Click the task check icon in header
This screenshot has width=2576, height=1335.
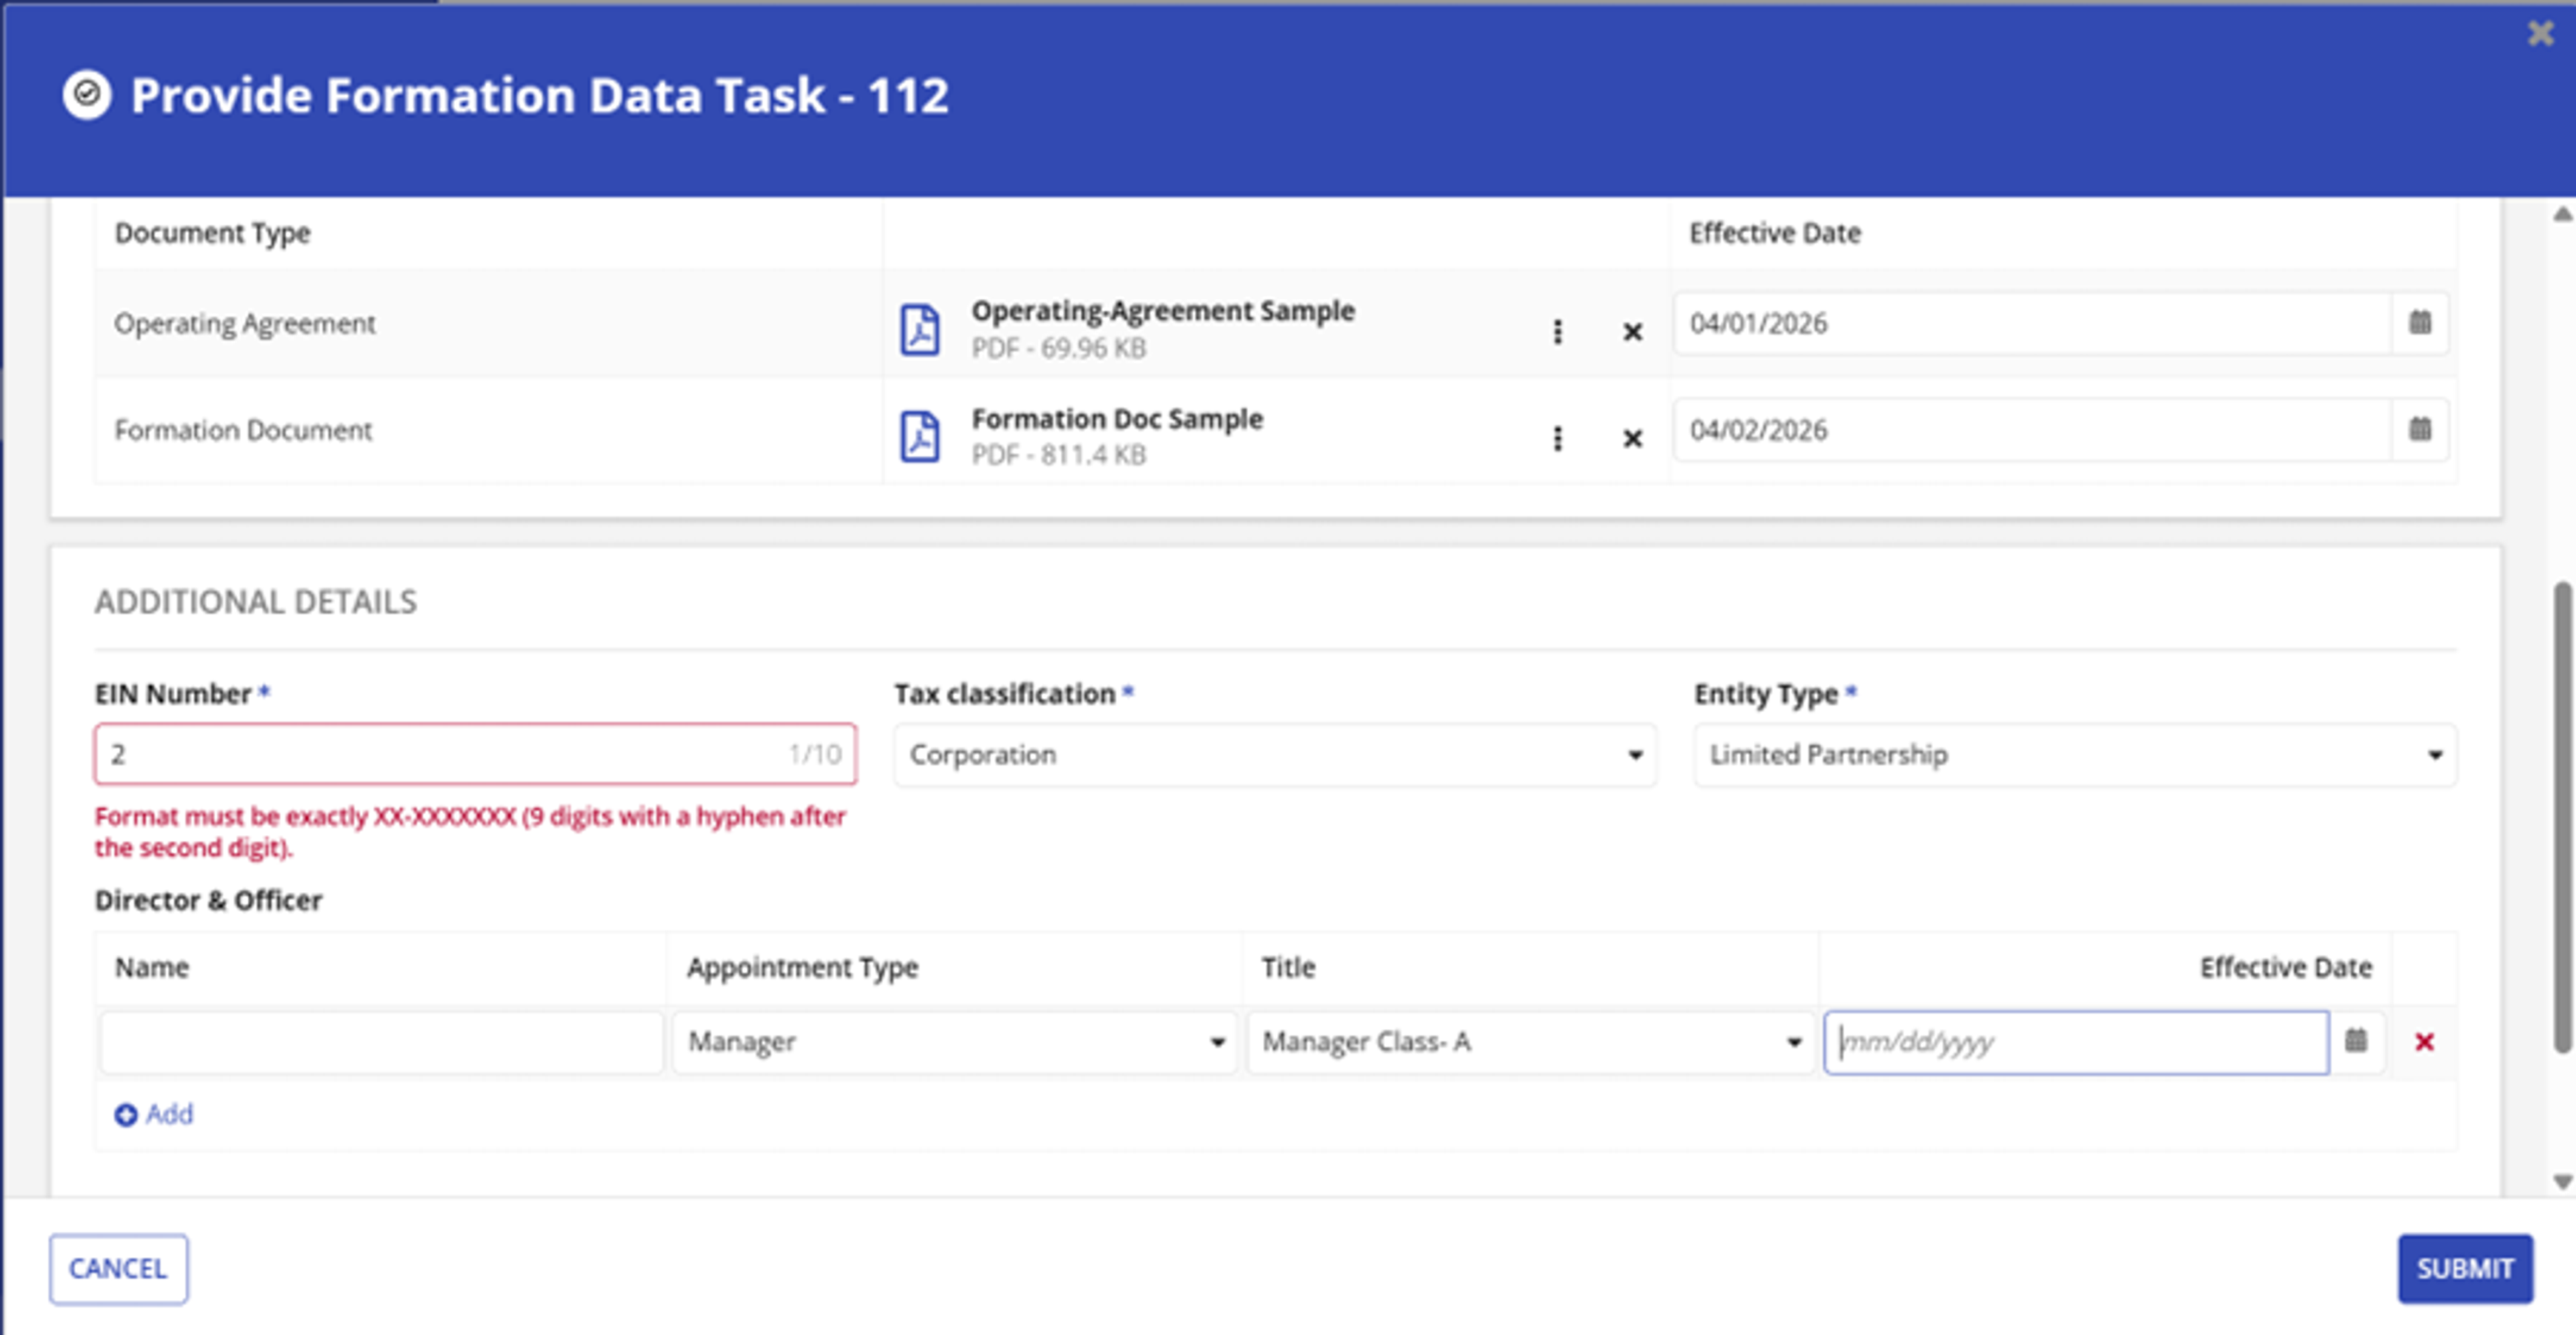click(87, 95)
